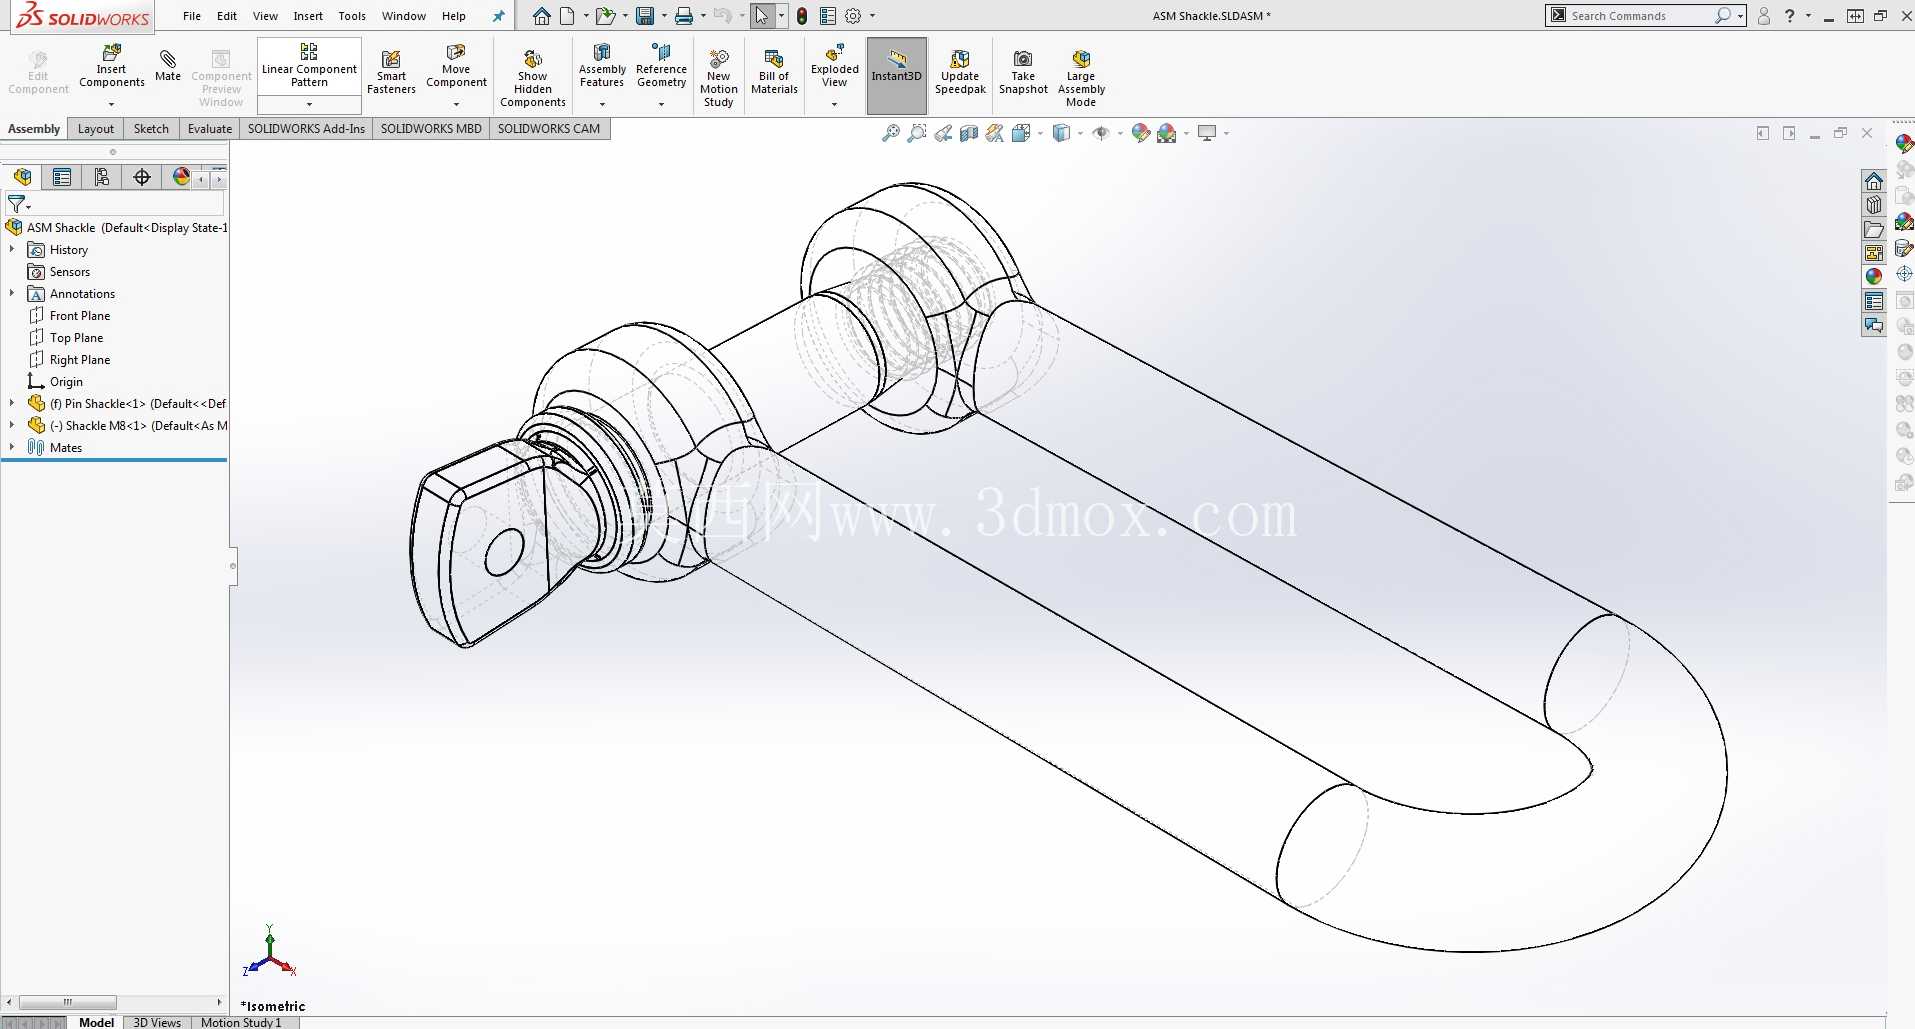Switch to the Sketch tab

point(151,129)
